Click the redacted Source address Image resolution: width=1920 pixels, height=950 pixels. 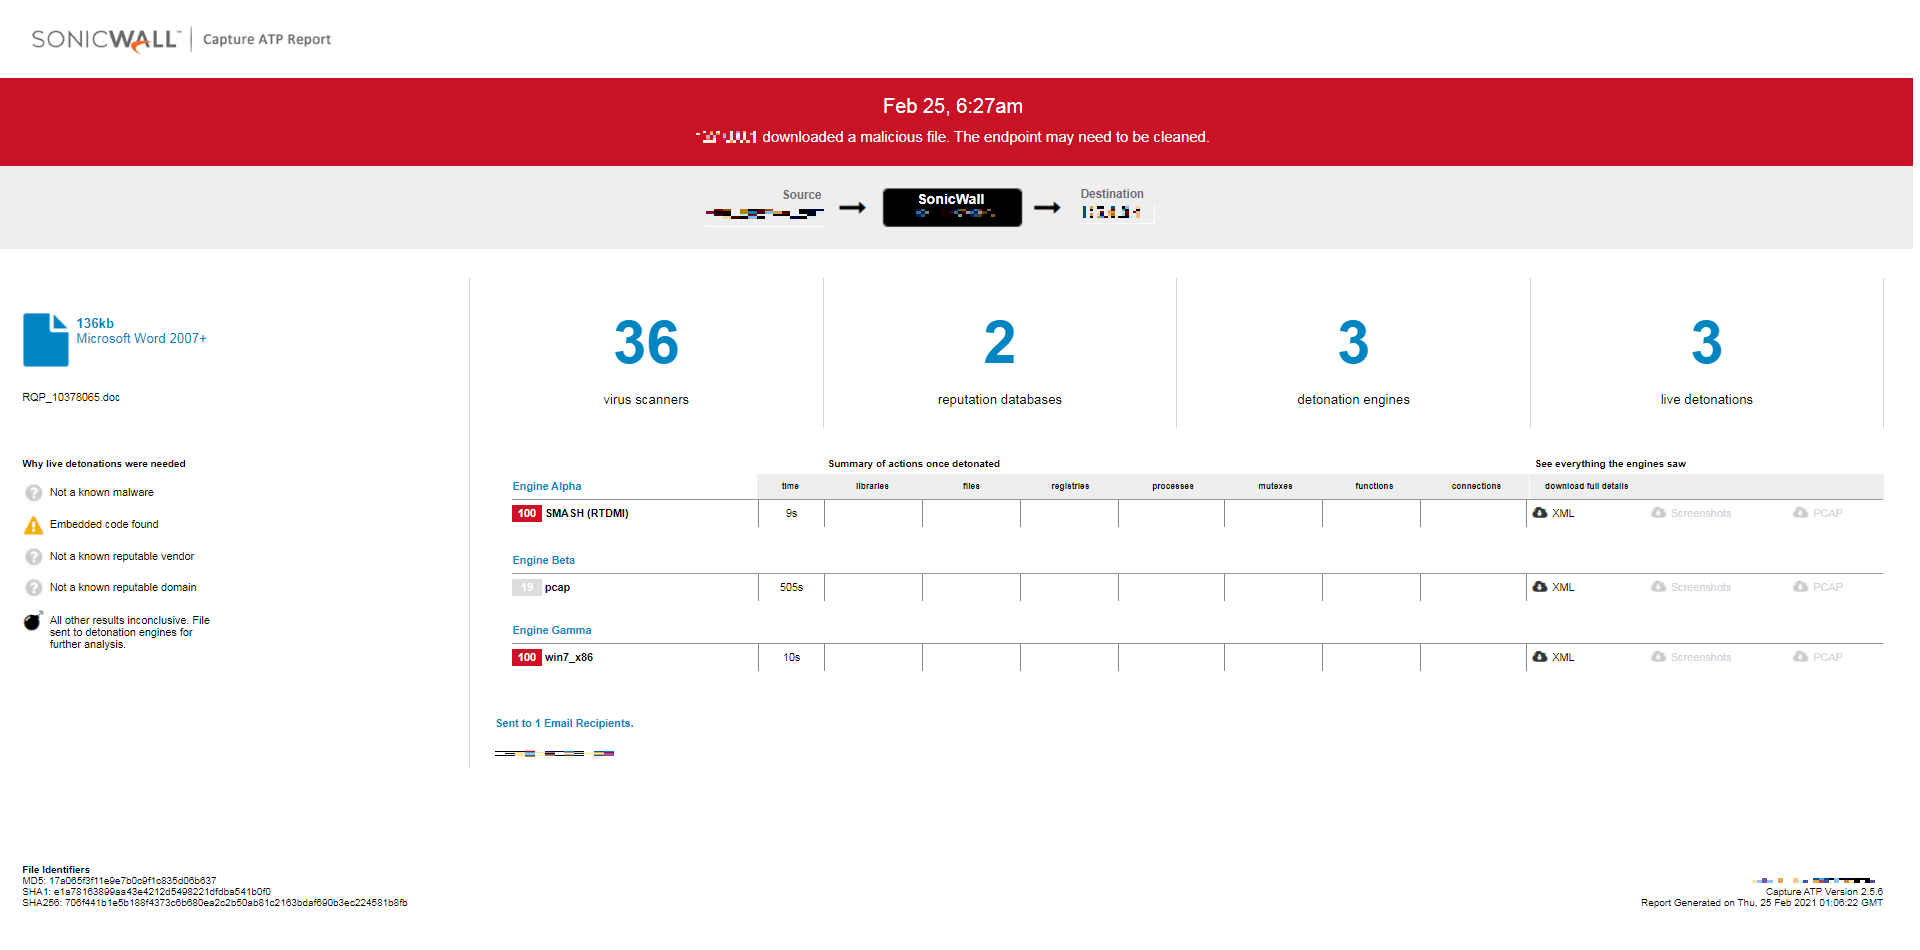point(765,213)
